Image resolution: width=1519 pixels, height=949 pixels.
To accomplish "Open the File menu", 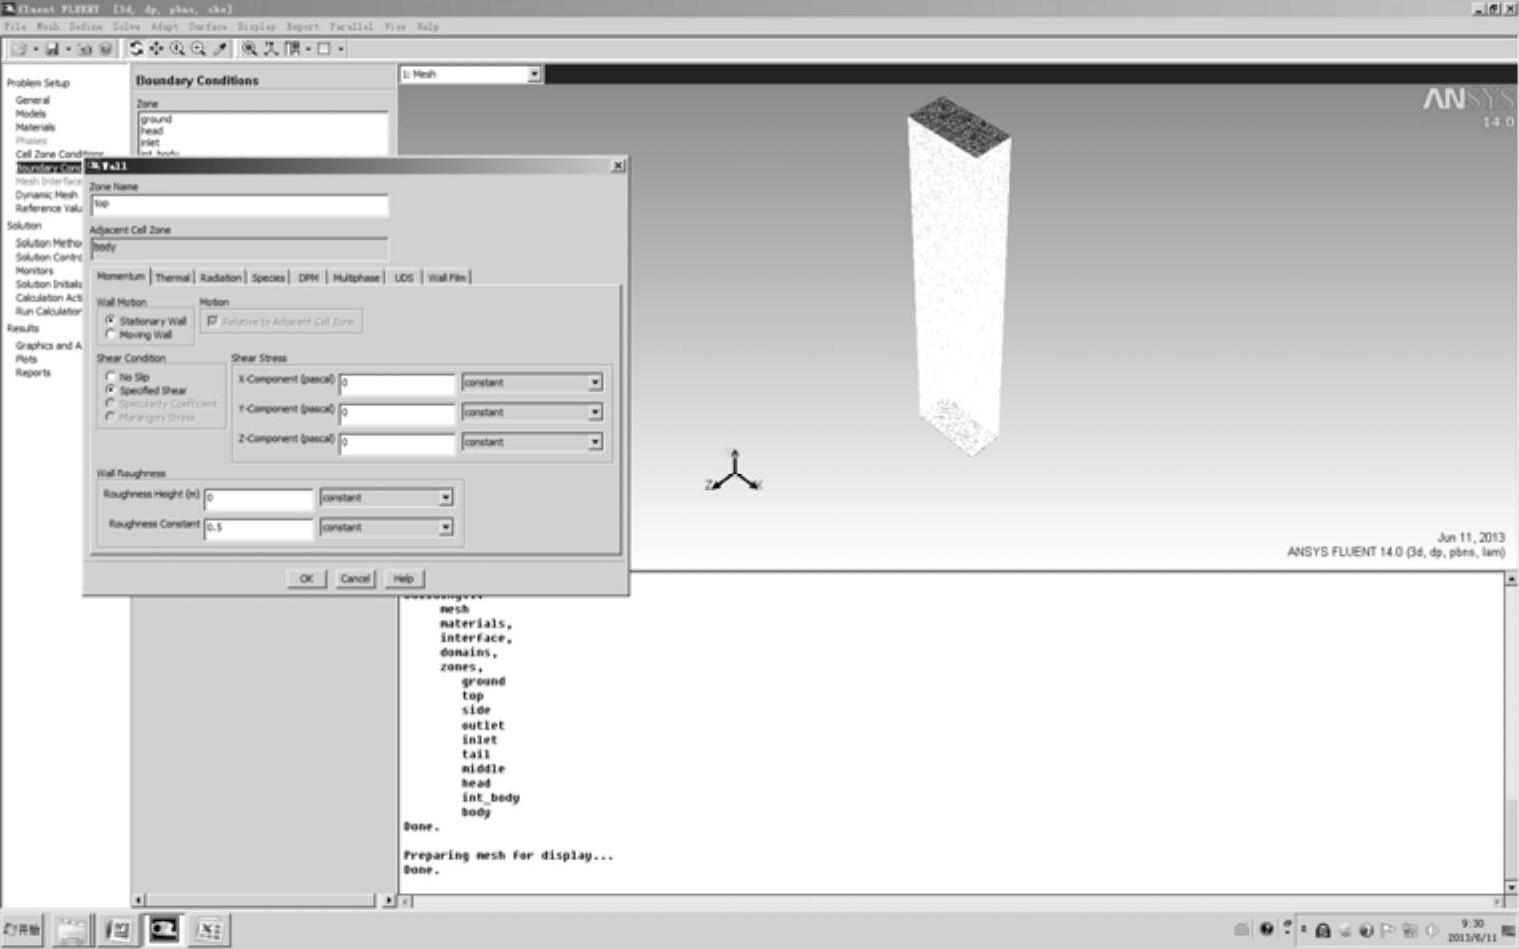I will 15,26.
